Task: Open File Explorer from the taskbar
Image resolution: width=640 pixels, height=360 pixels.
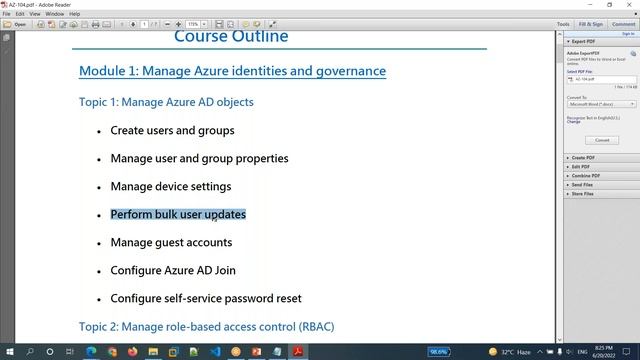Action: (153, 351)
